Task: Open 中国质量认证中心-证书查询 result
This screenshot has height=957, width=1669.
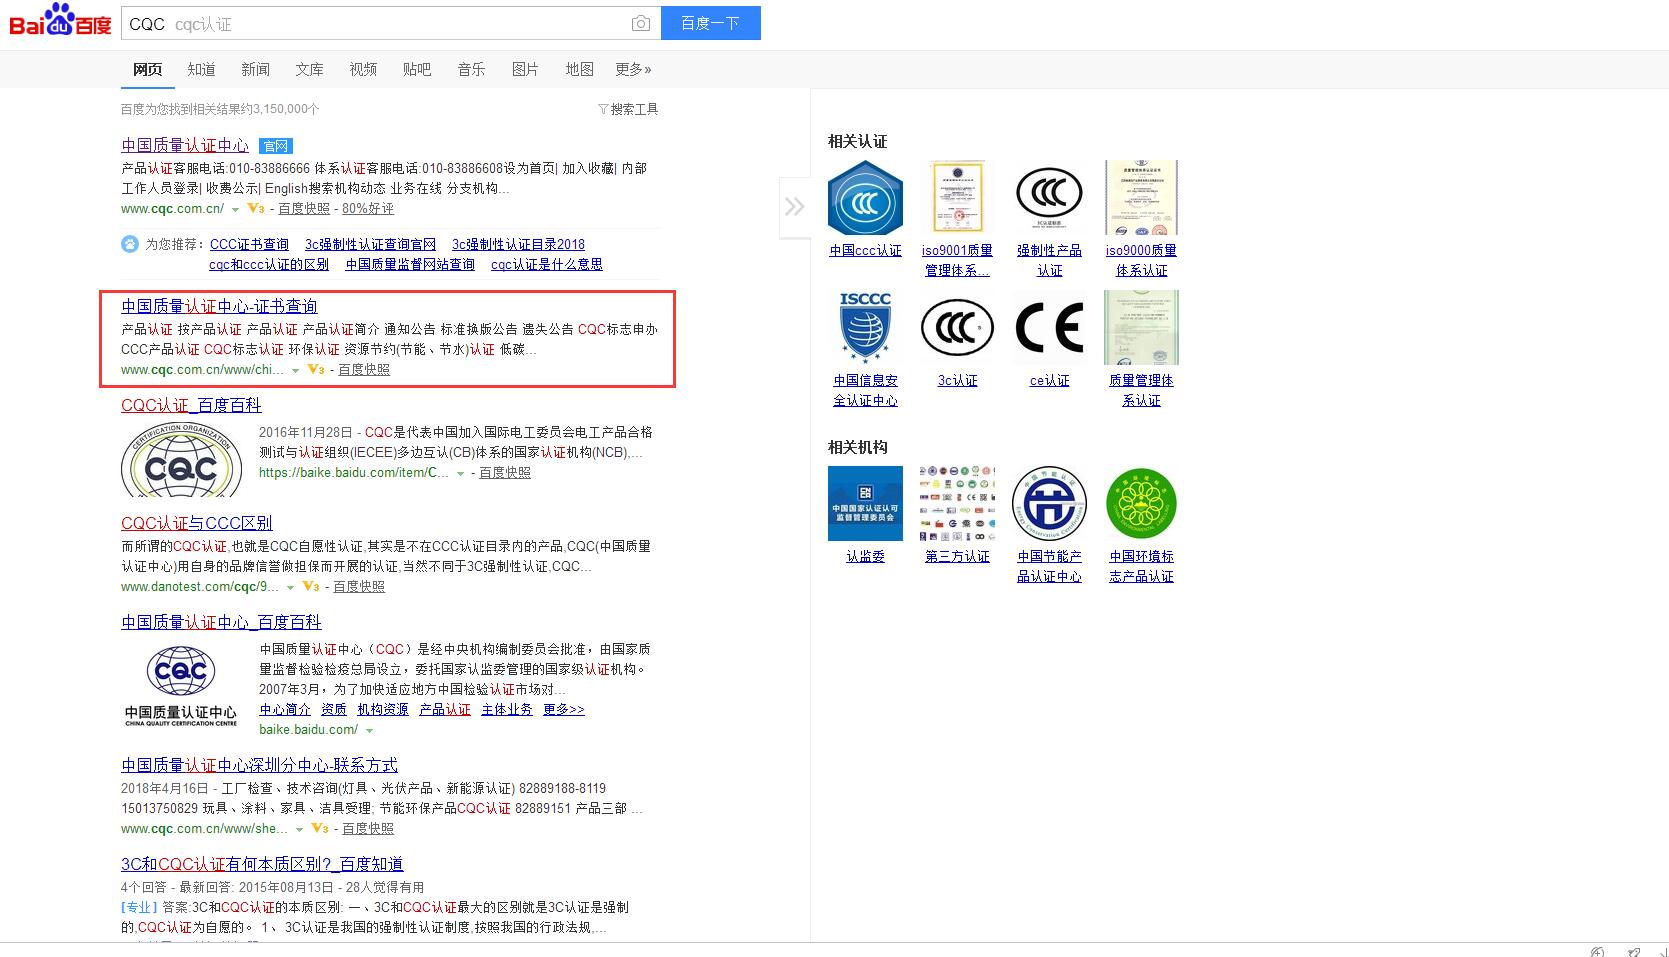Action: point(219,306)
